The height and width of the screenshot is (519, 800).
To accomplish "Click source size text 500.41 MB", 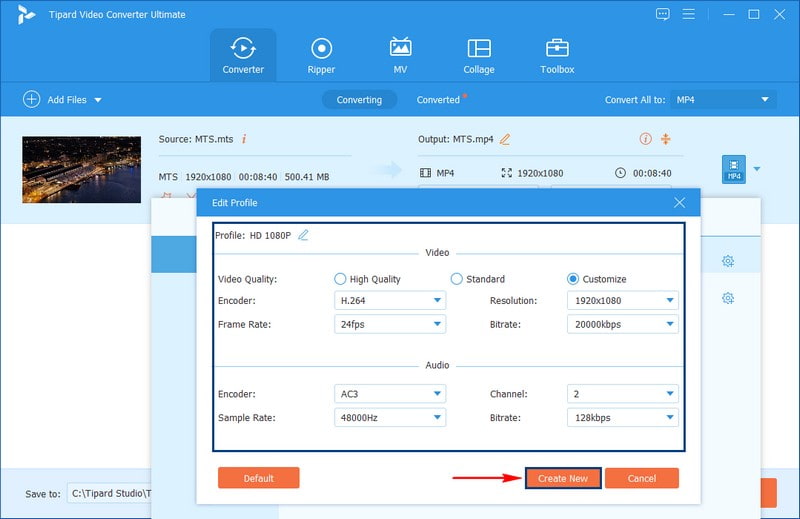I will (x=307, y=177).
